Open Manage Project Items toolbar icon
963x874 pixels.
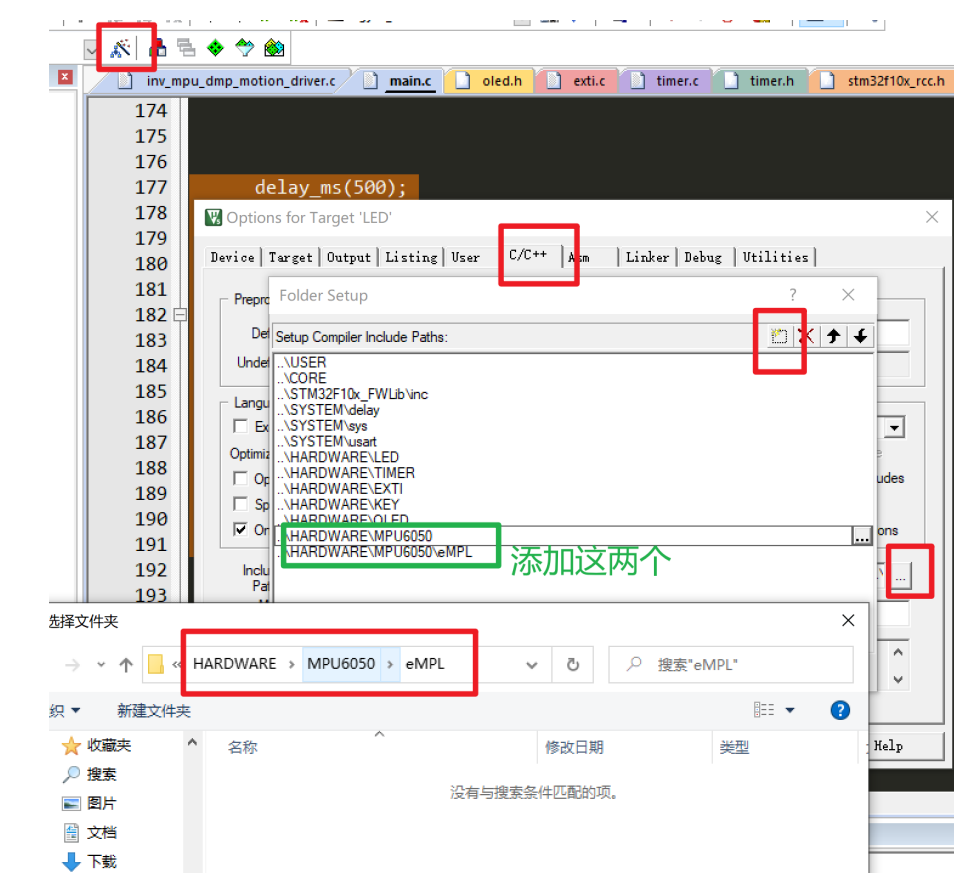[x=158, y=48]
